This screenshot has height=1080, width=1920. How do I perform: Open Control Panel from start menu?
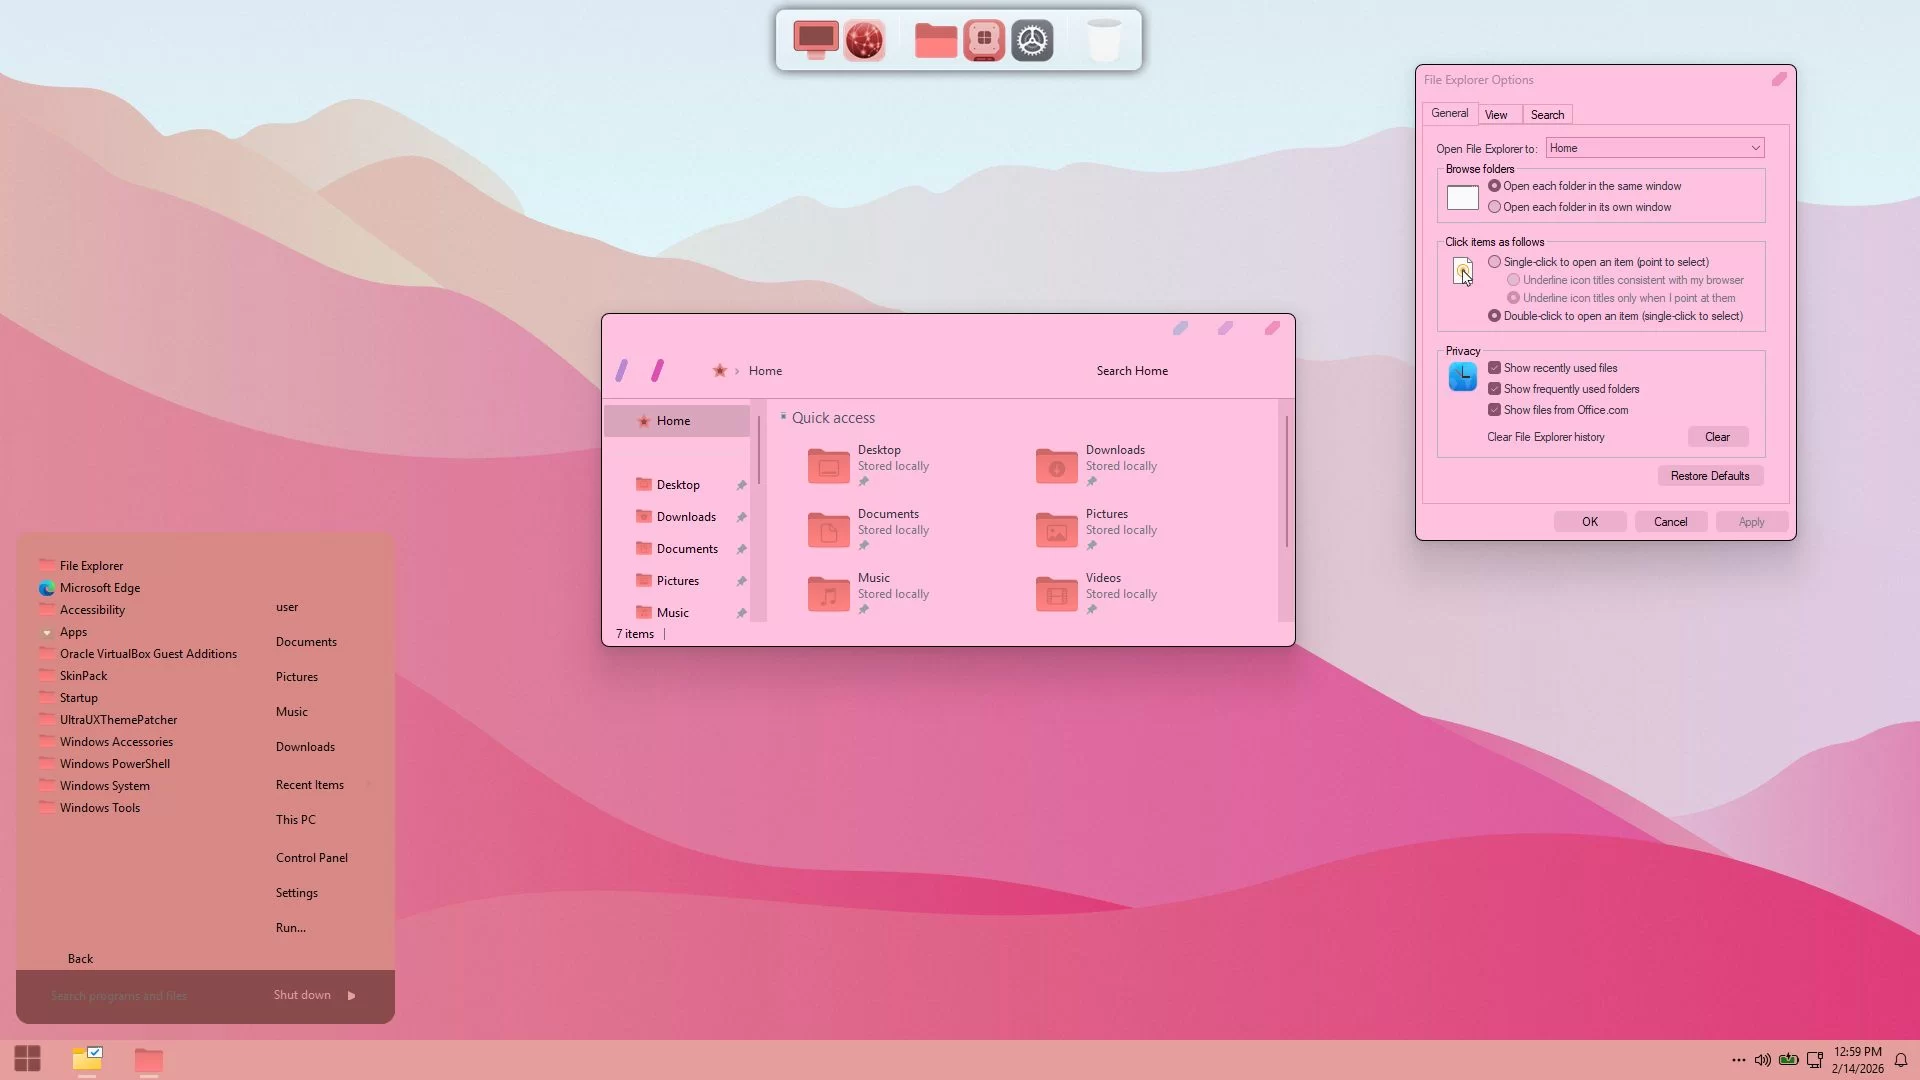point(311,858)
